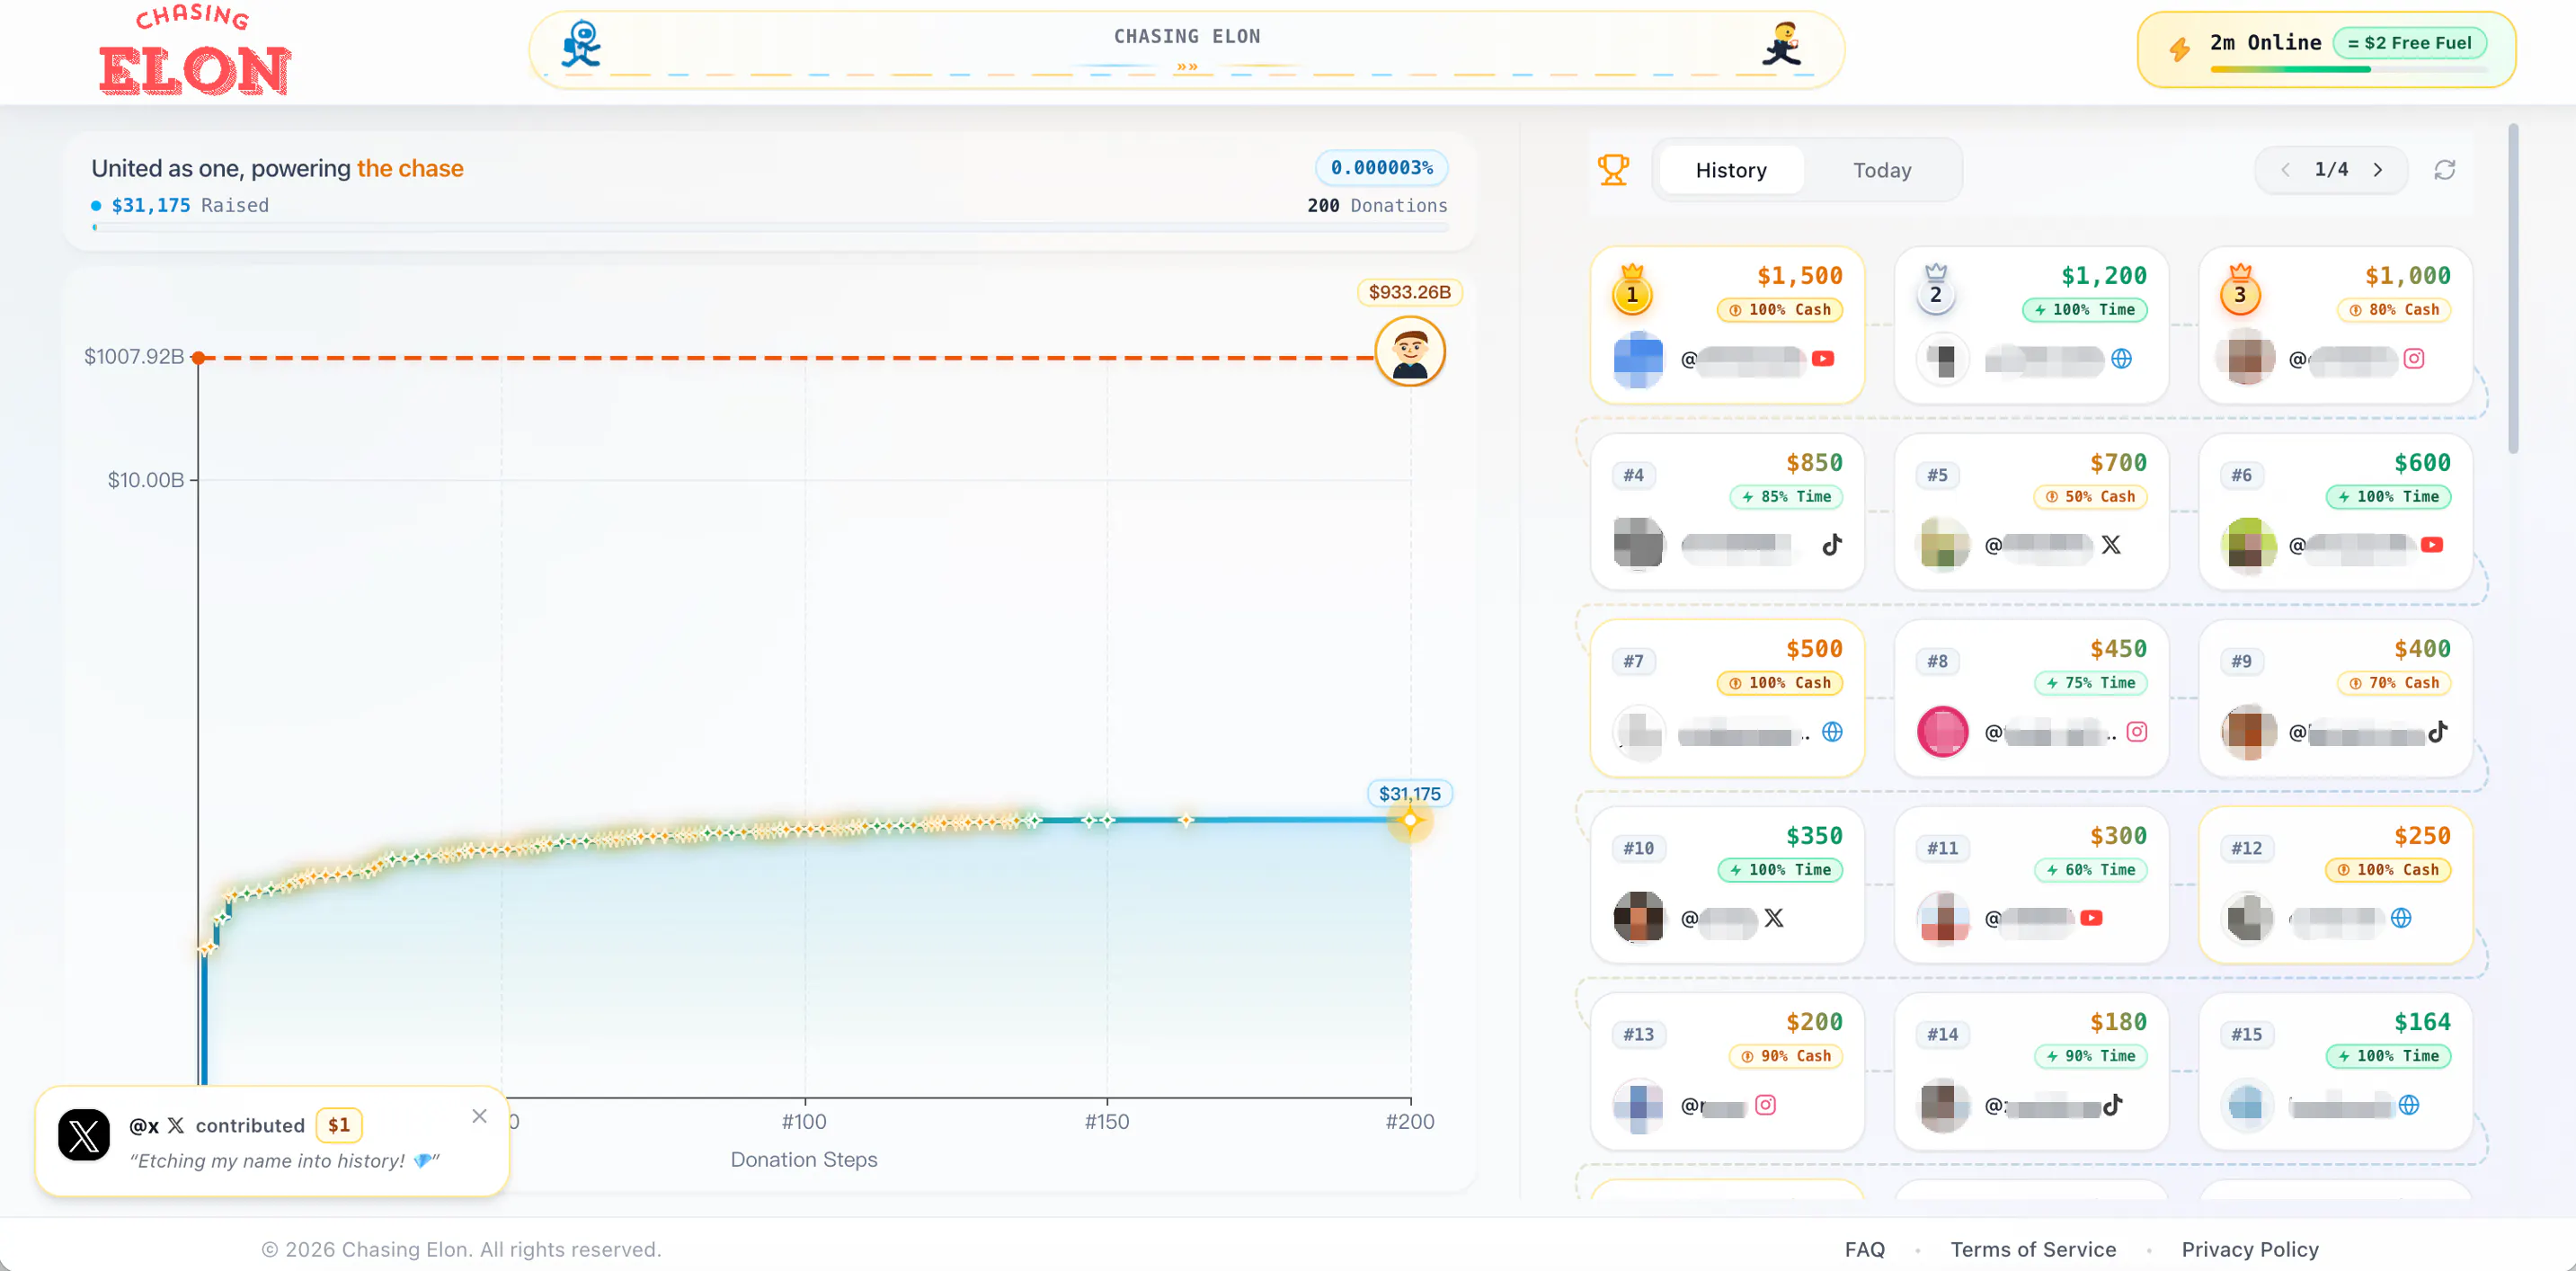Click the $2 Free Fuel badge
This screenshot has width=2576, height=1271.
coord(2408,43)
